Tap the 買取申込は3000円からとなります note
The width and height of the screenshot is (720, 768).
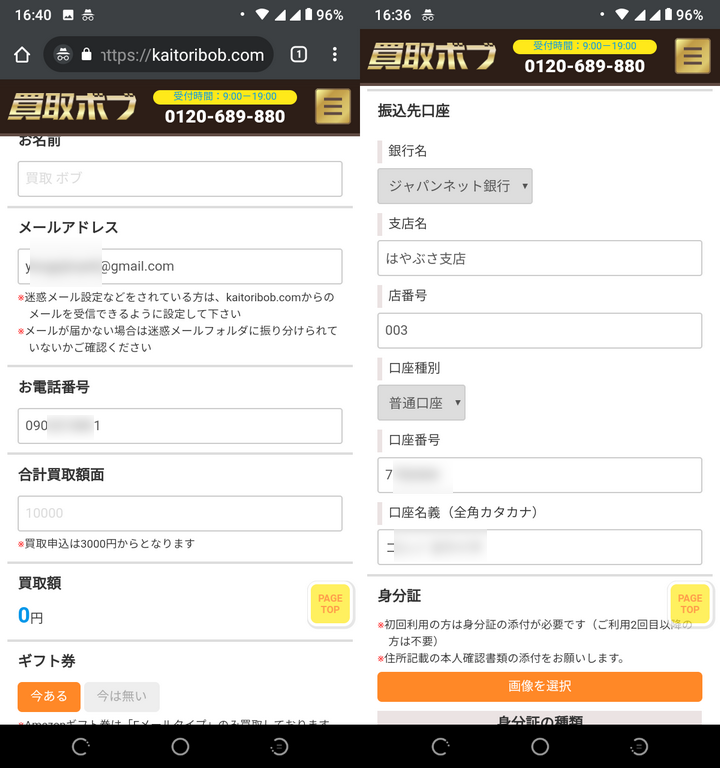[x=107, y=544]
